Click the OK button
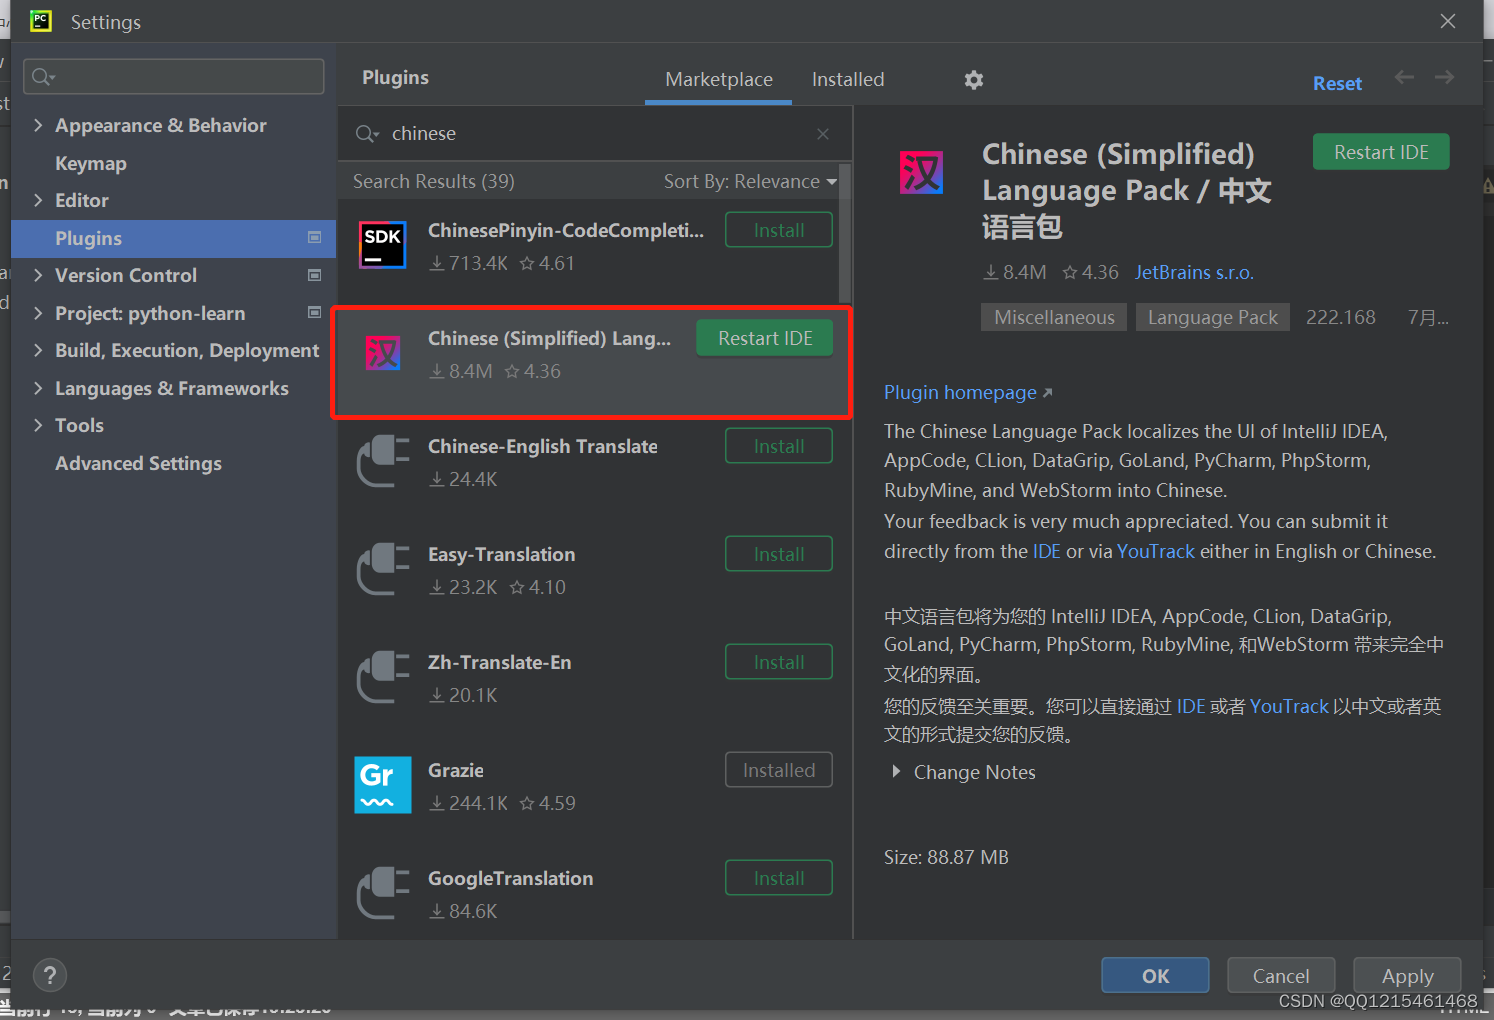 1155,975
